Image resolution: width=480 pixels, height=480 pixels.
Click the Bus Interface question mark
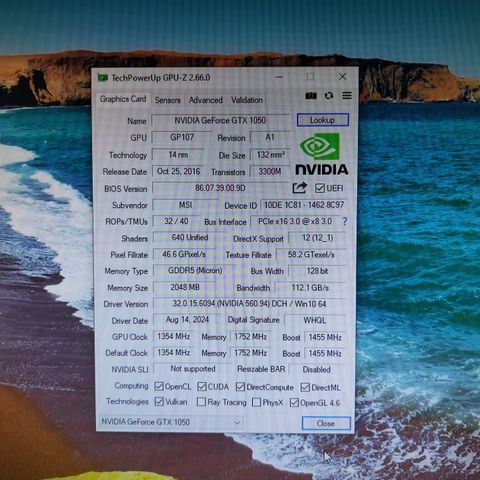pyautogui.click(x=345, y=221)
